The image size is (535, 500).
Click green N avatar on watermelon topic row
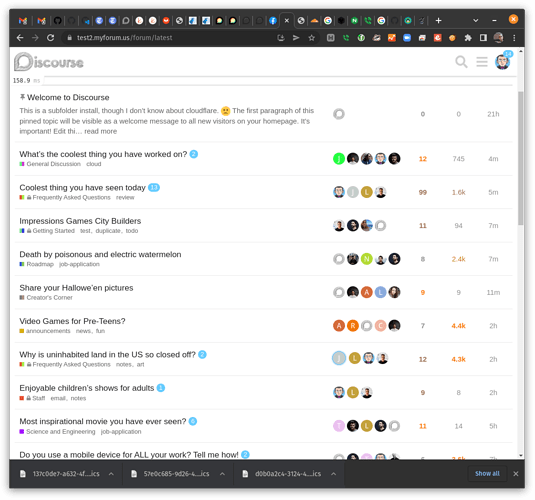tap(366, 259)
